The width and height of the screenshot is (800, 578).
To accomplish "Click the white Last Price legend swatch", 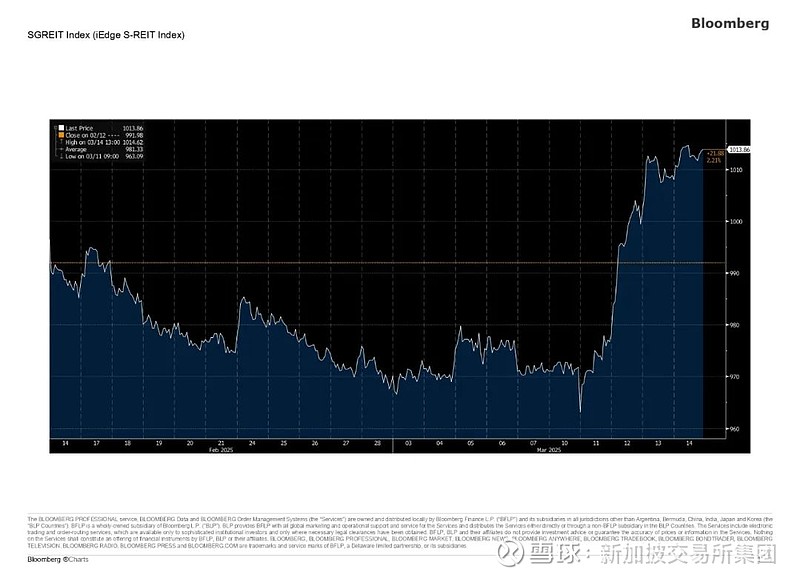I will click(x=61, y=128).
